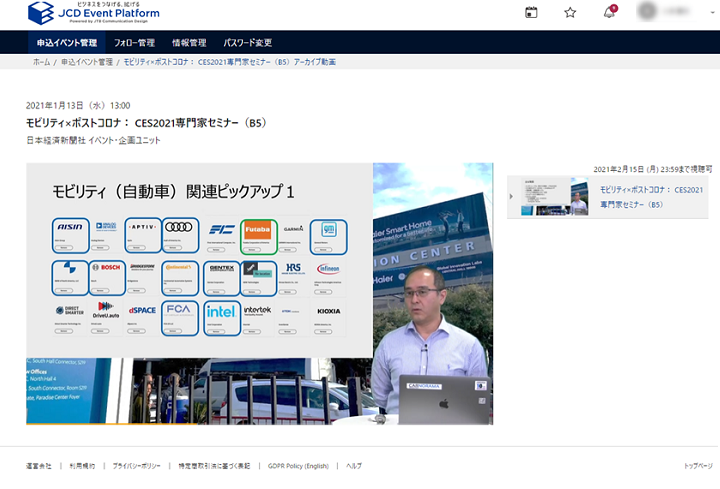Screen dimensions: 720x489
Task: Open the archive video thumbnail in sidebar
Action: [554, 197]
